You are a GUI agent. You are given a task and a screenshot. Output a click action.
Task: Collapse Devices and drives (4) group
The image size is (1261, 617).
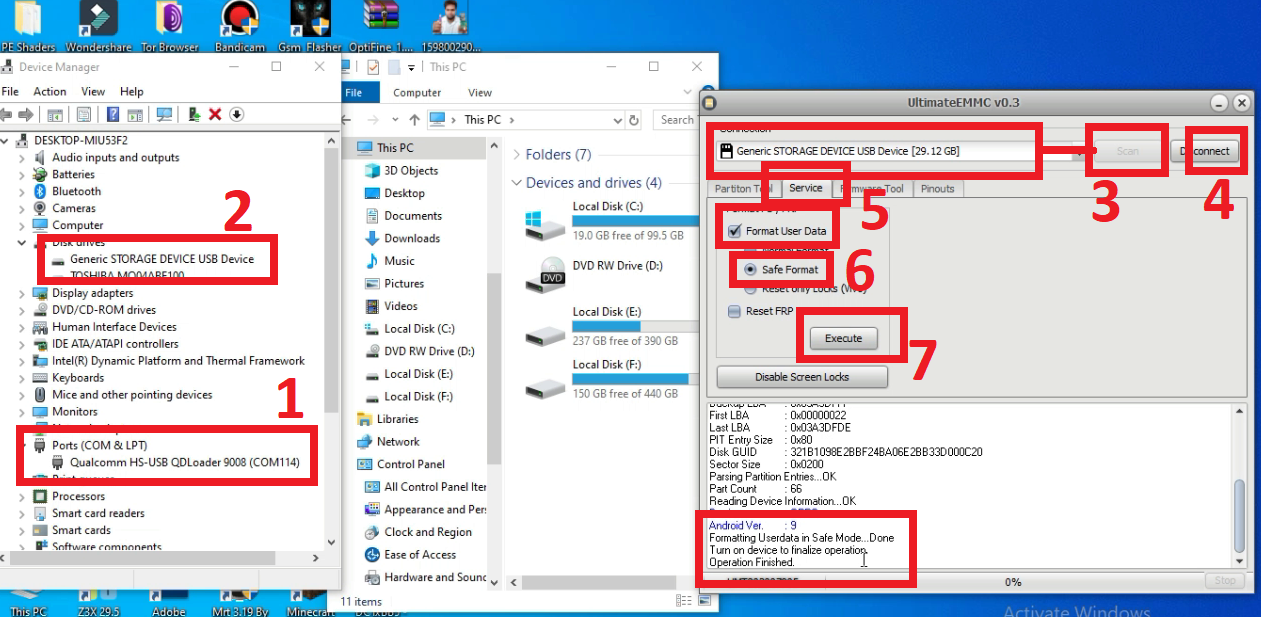point(516,183)
